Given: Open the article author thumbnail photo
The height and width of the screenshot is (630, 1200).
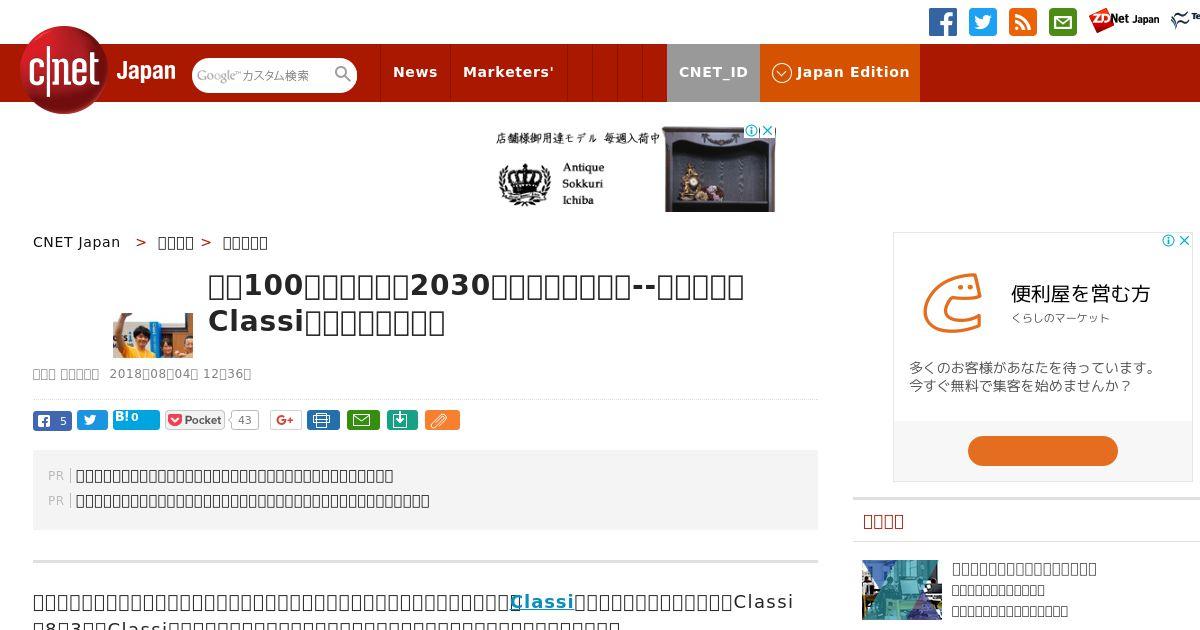Looking at the screenshot, I should click(x=153, y=335).
